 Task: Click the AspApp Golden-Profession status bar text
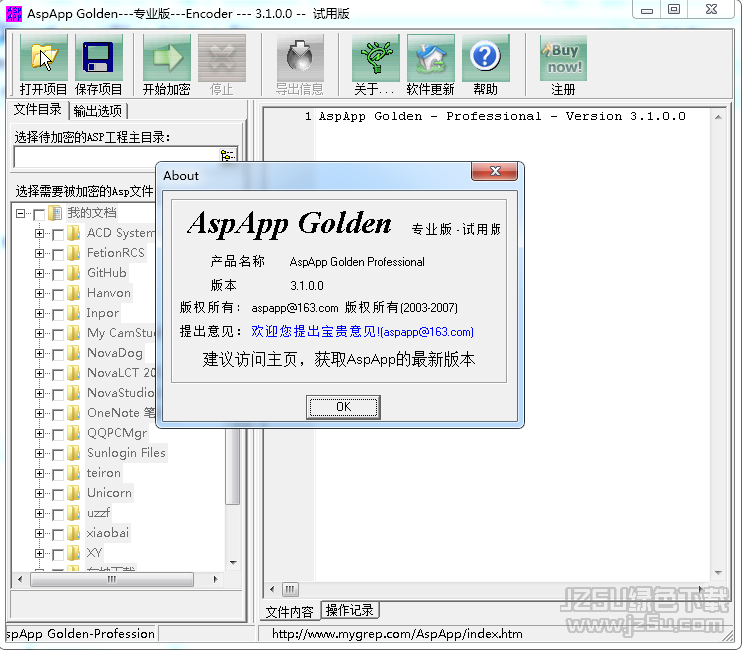coord(80,634)
